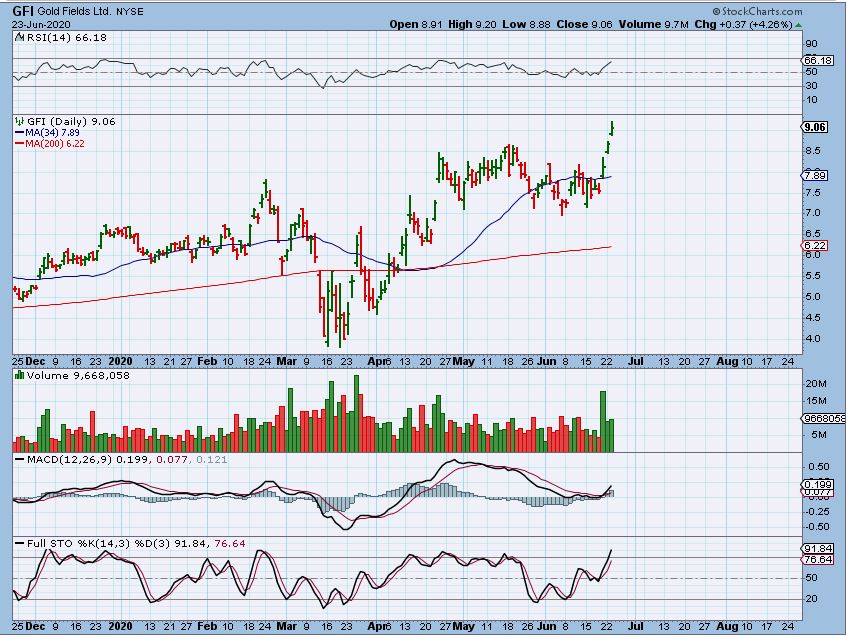Click the Volume 9.7M header value
The width and height of the screenshot is (847, 637).
point(654,24)
